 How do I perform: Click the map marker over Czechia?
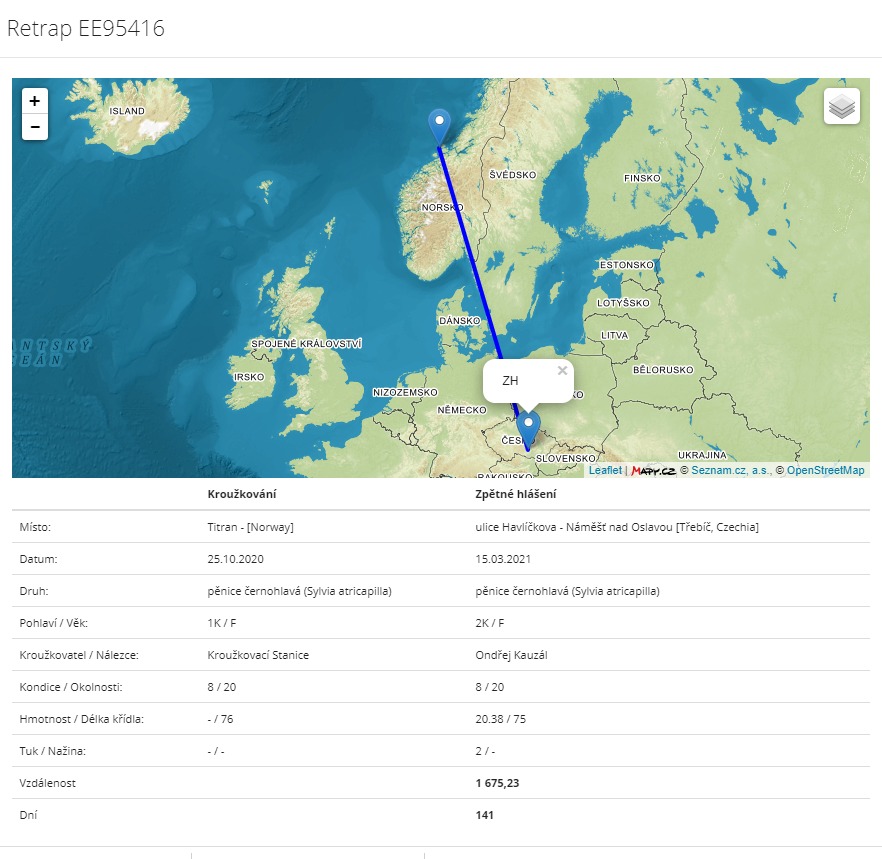tap(528, 428)
